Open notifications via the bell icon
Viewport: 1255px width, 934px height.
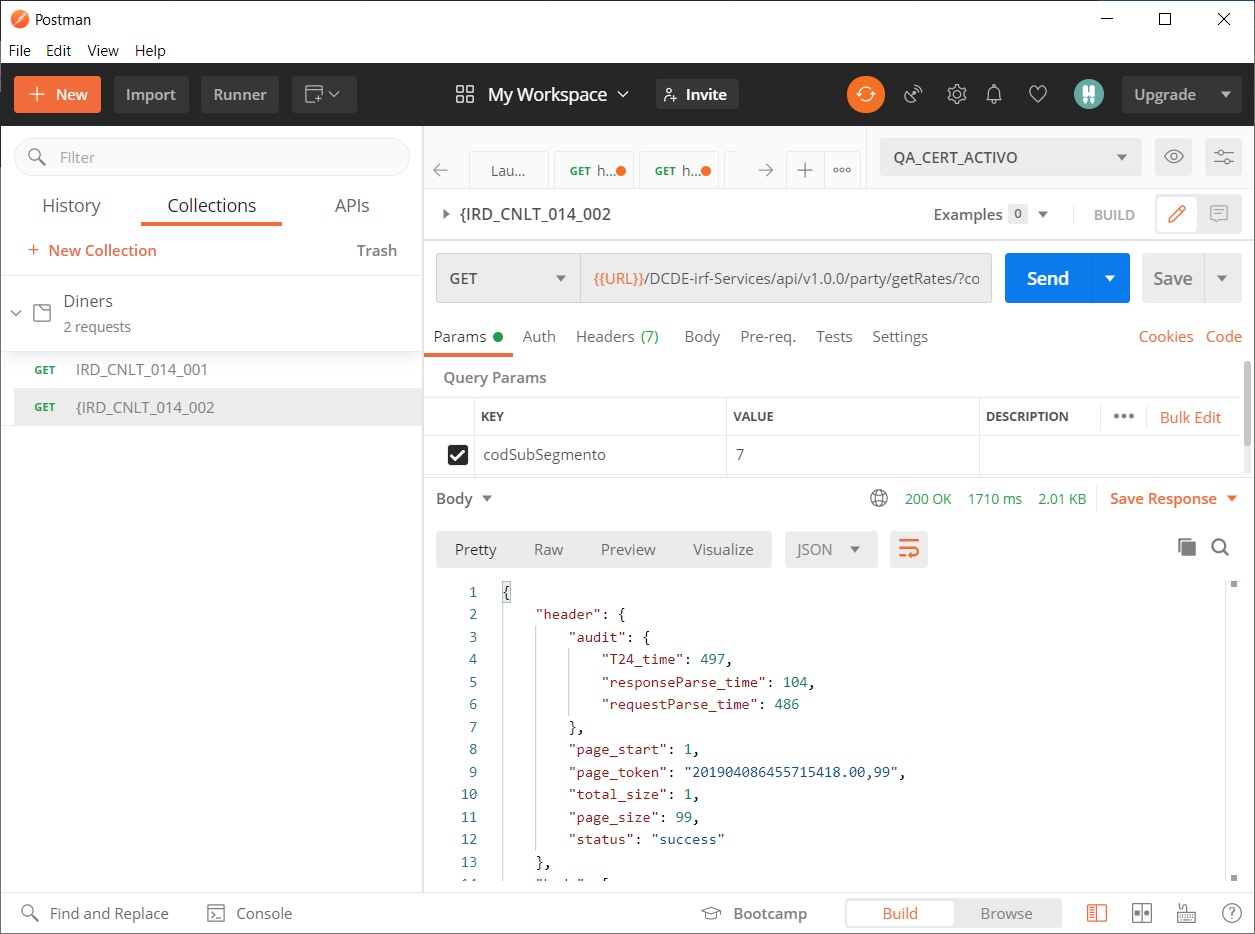point(993,93)
